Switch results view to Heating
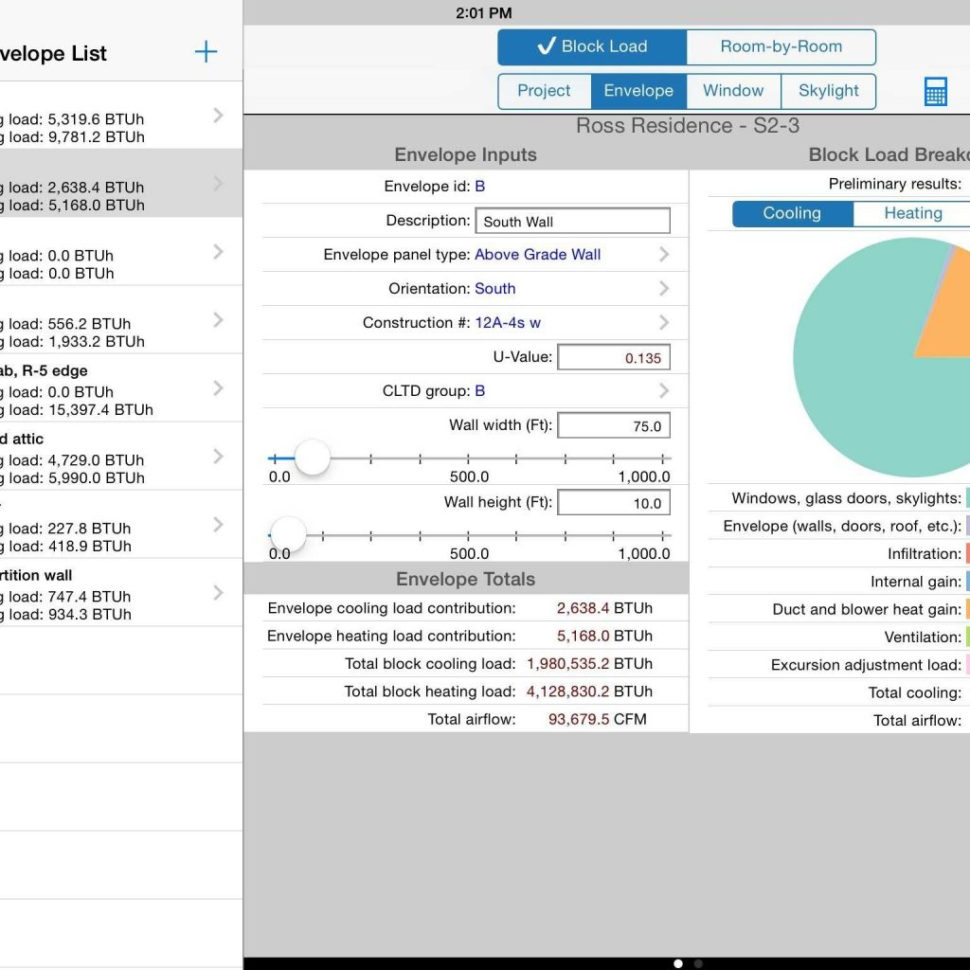The image size is (970, 970). (x=912, y=213)
